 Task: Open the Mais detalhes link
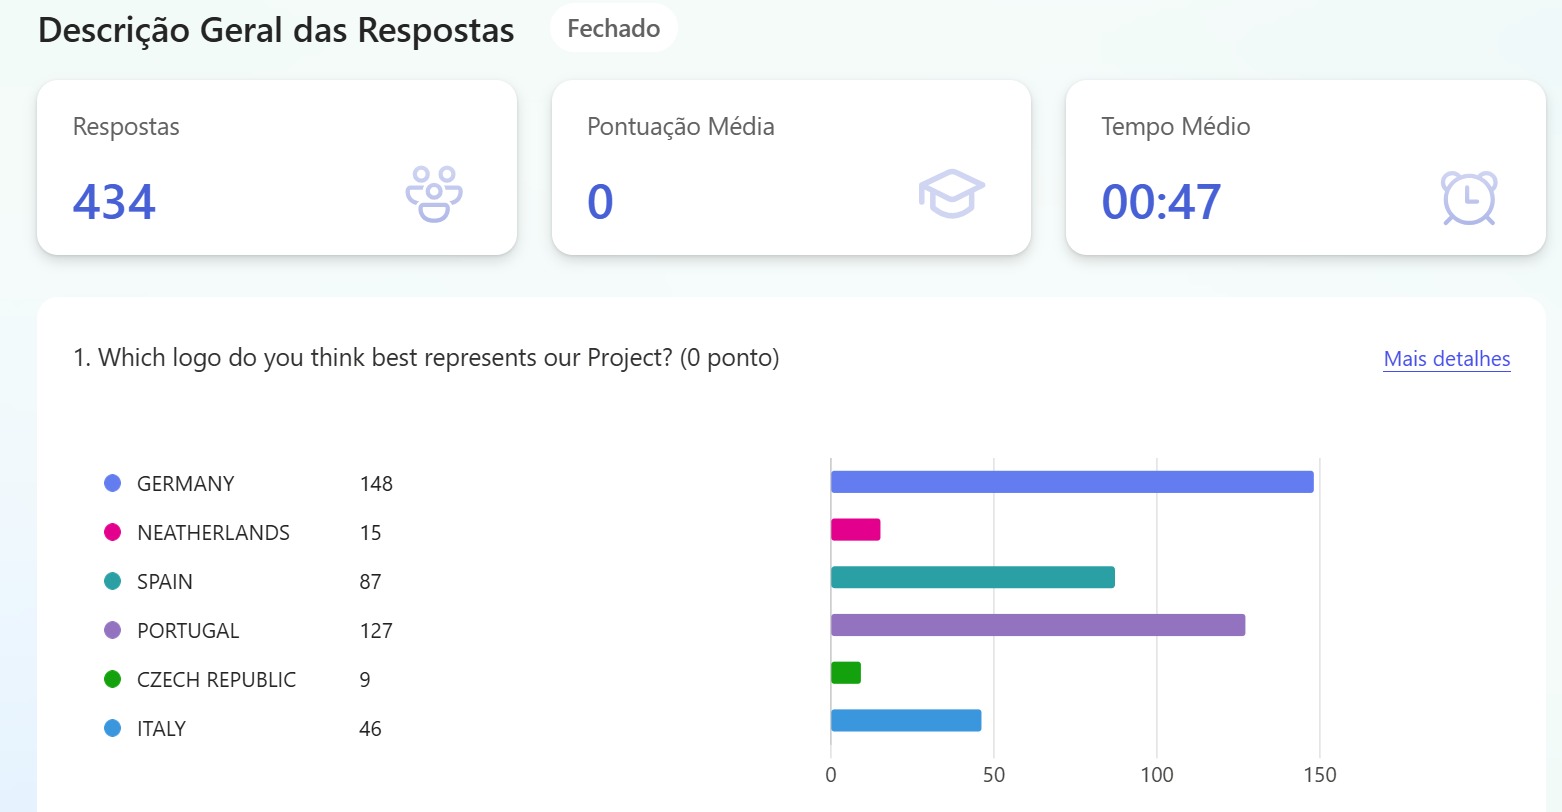(1446, 359)
